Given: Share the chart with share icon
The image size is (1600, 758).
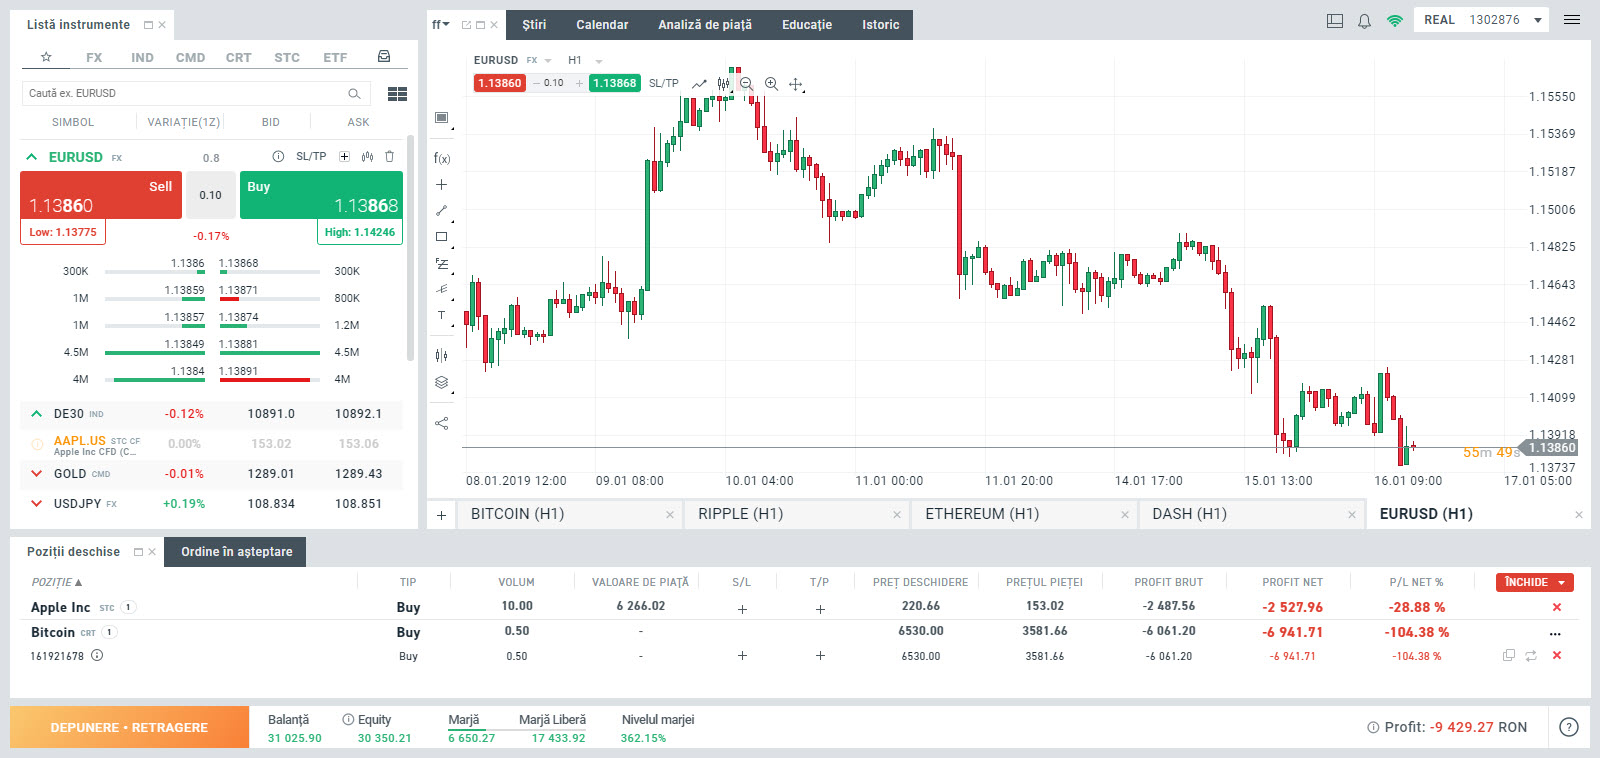Looking at the screenshot, I should (x=441, y=423).
